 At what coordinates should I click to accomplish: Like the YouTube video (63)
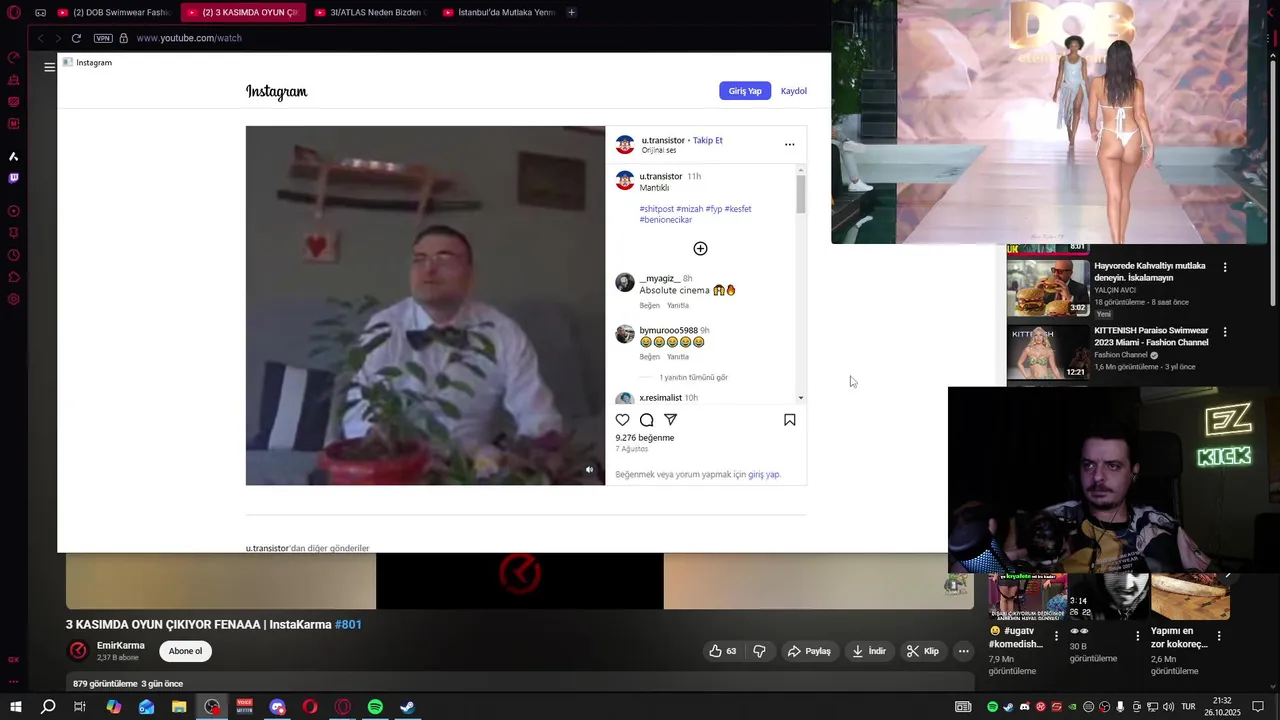point(723,651)
